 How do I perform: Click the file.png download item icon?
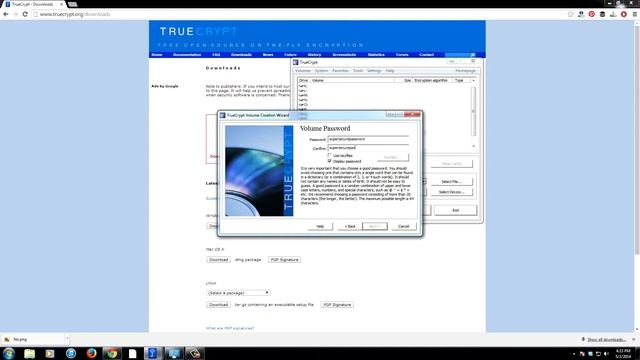point(7,340)
